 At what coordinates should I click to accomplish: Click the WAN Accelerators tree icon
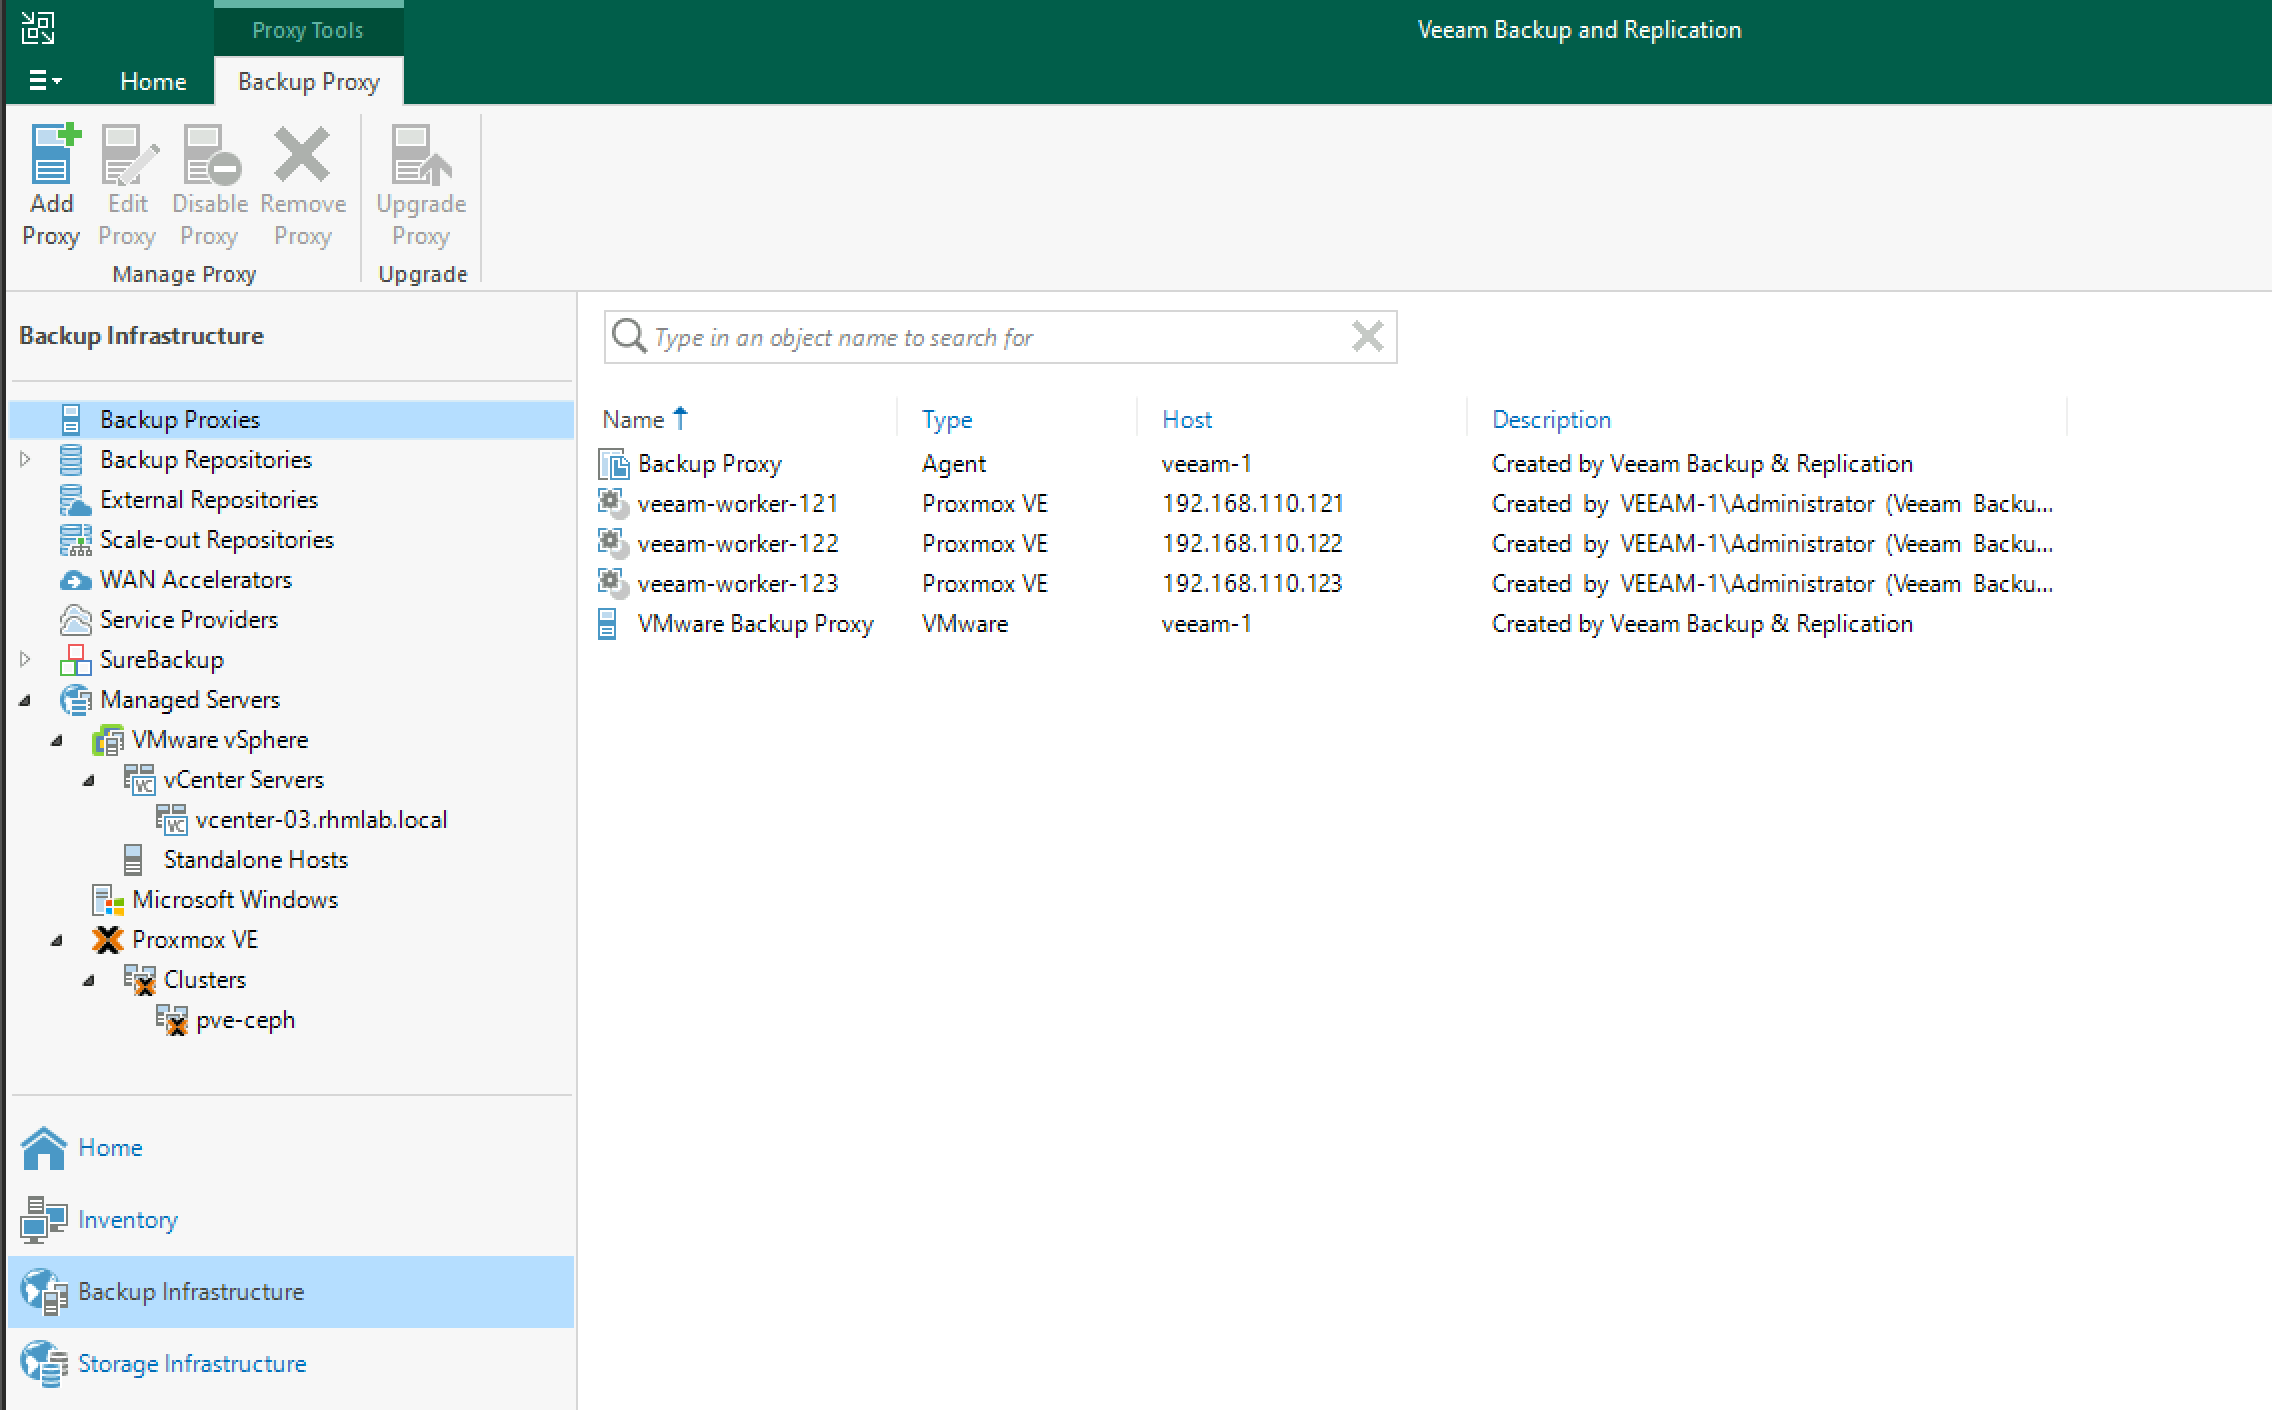(x=75, y=580)
